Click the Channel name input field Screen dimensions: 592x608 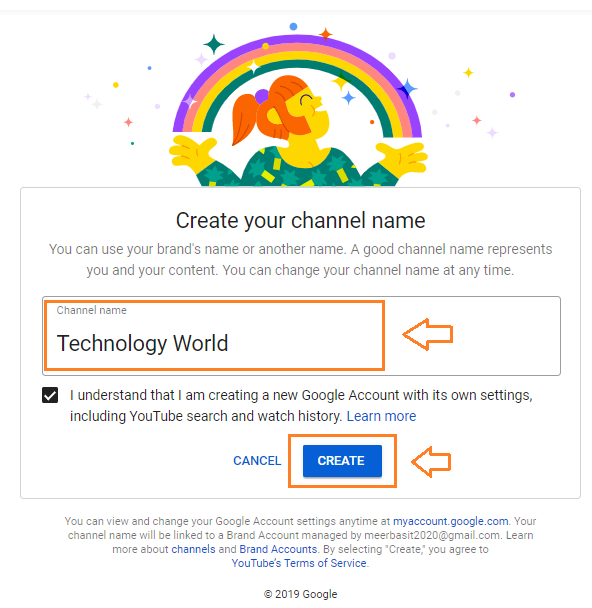point(301,336)
